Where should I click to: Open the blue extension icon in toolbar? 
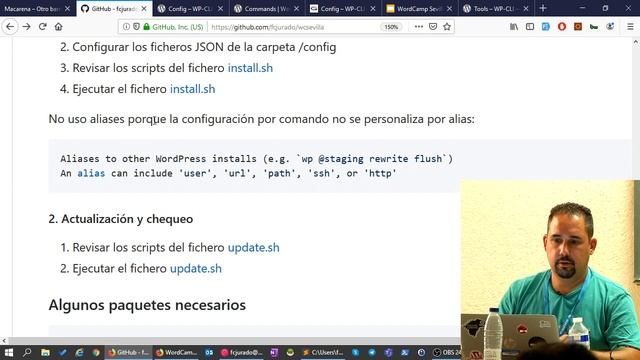[x=546, y=27]
